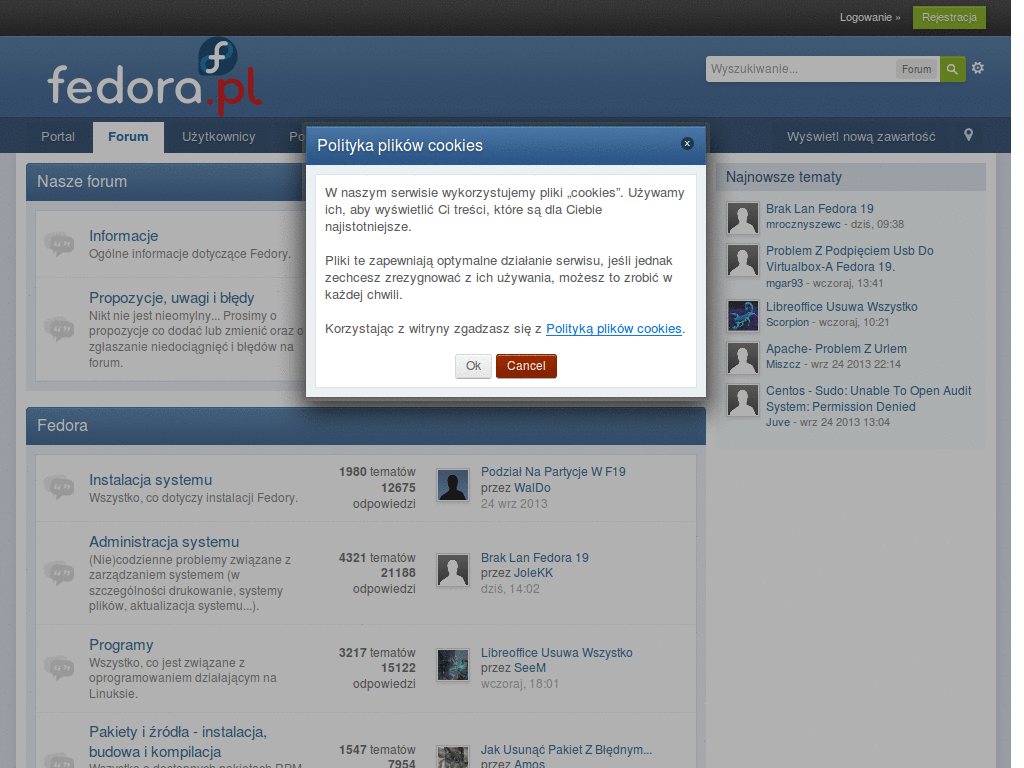This screenshot has width=1024, height=768.
Task: Click the Informacje forum speech-bubble icon
Action: tap(59, 244)
